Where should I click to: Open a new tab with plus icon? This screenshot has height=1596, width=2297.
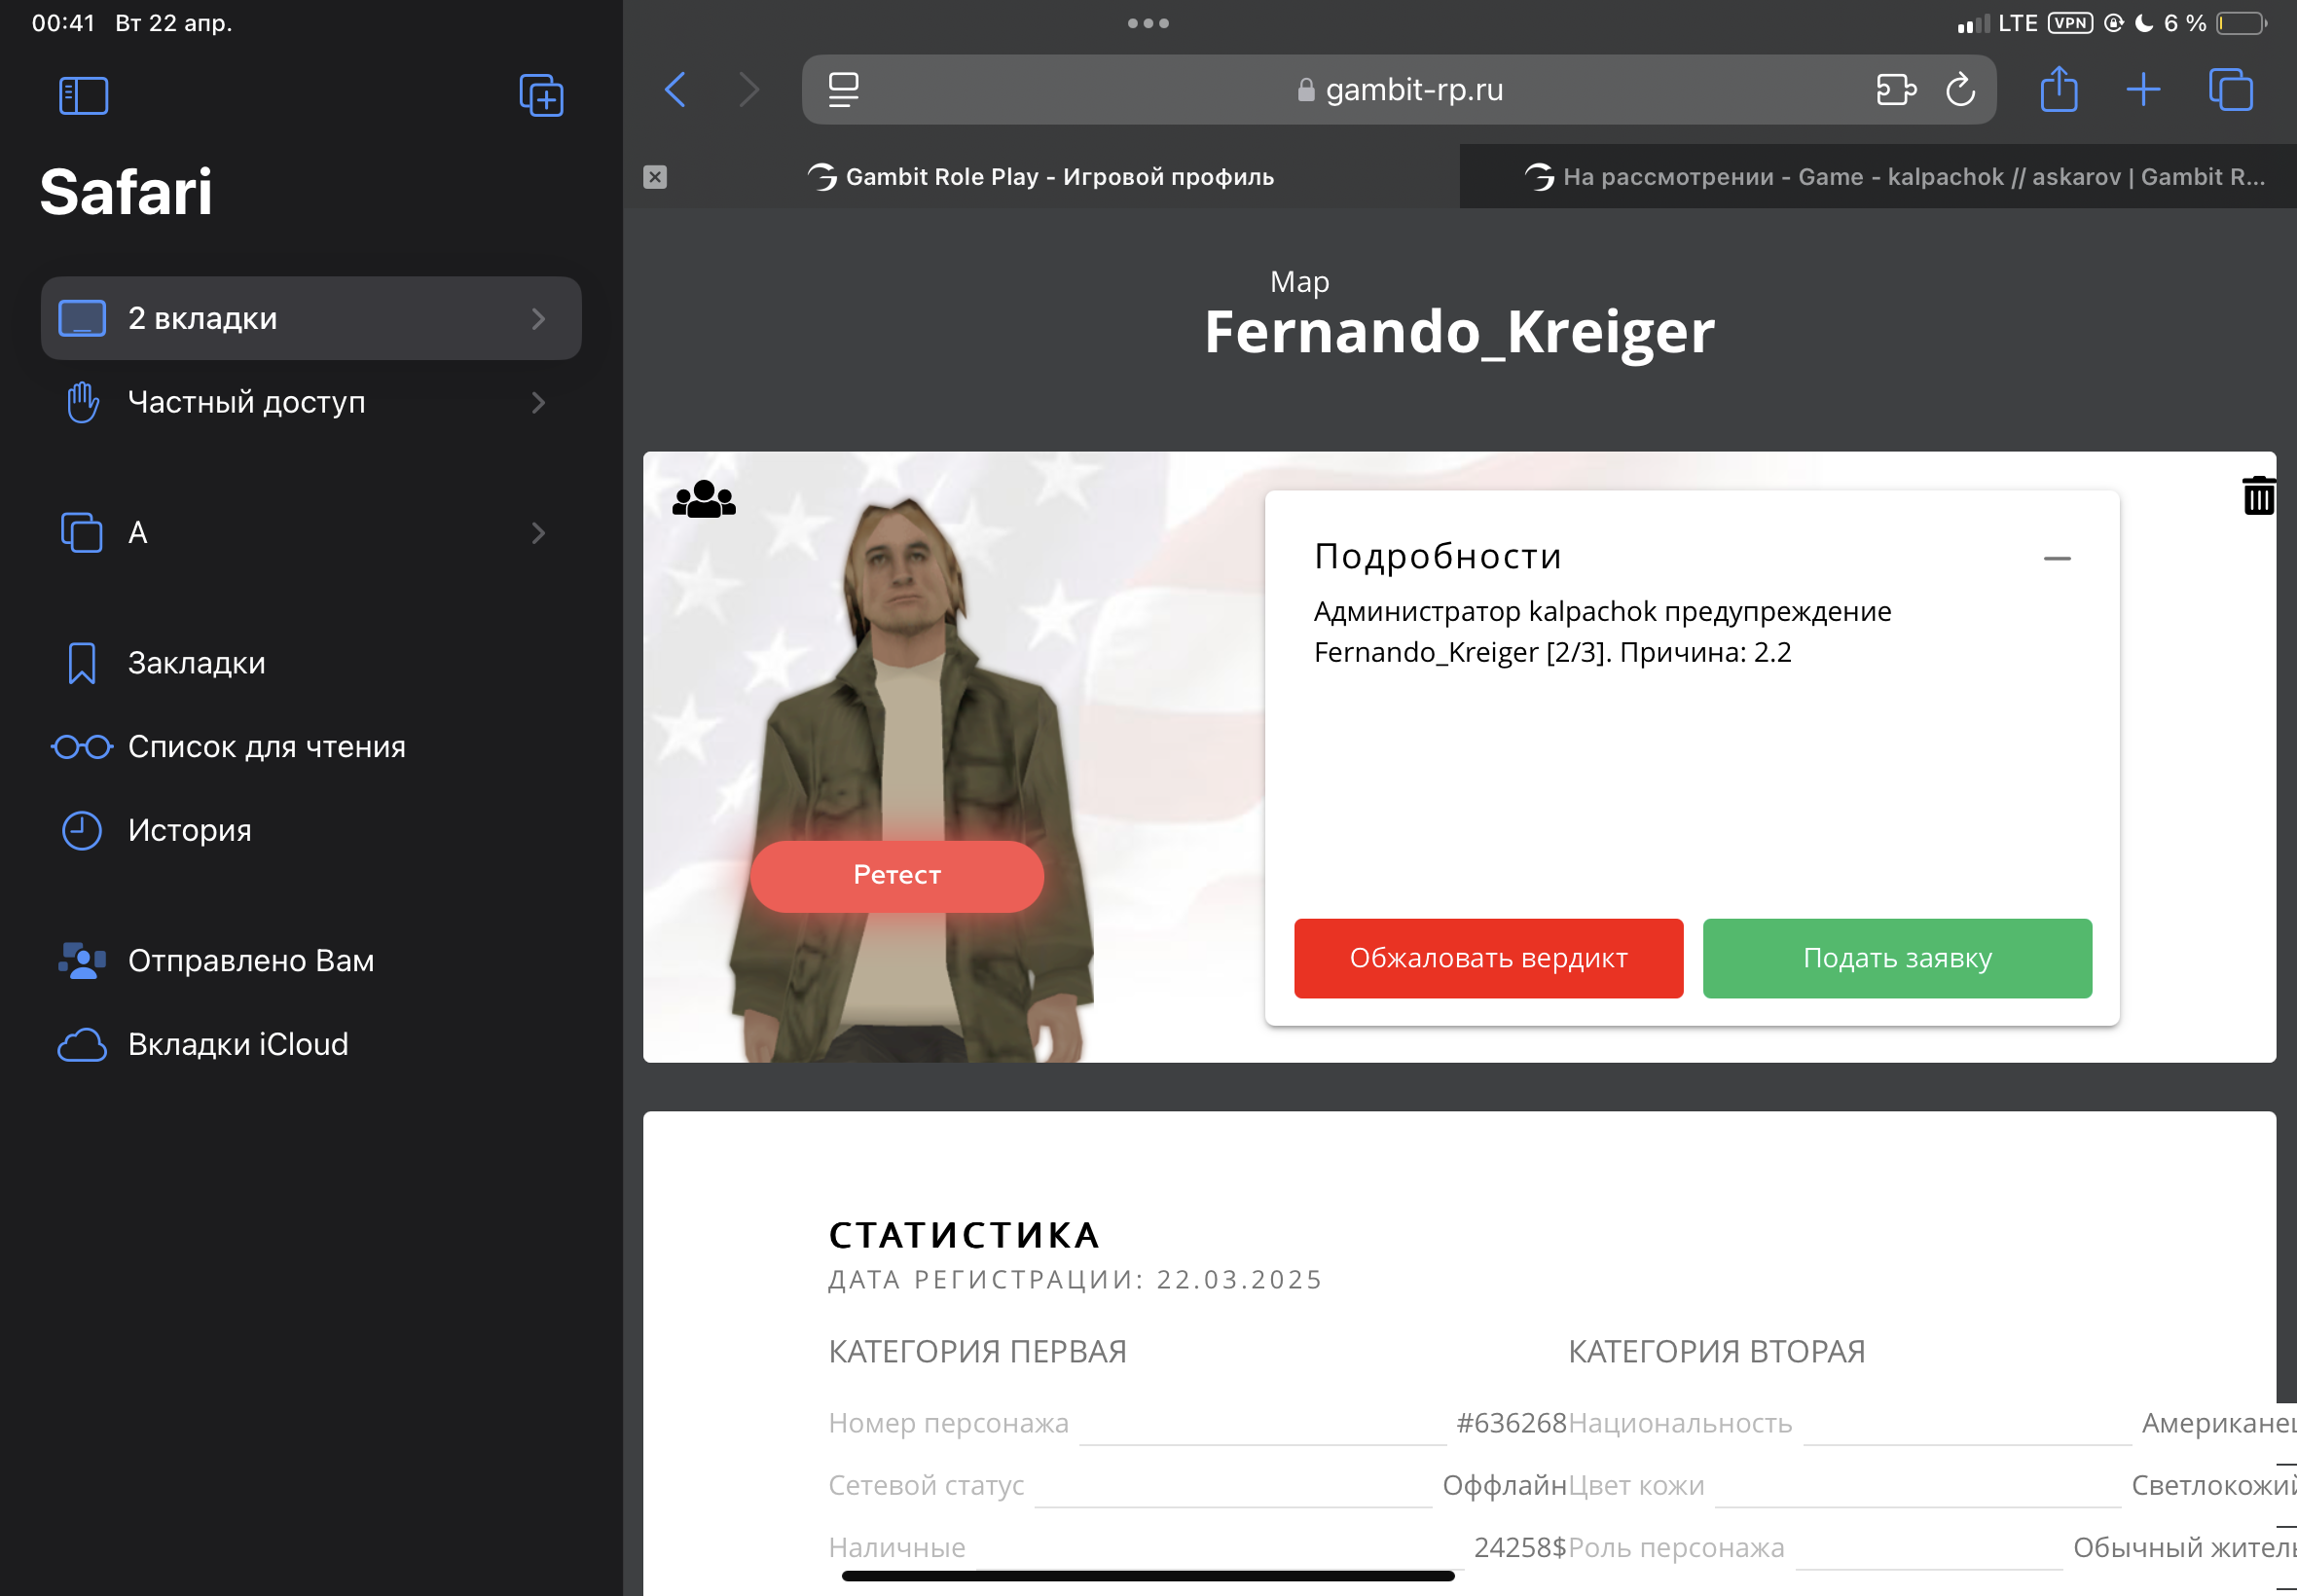(x=2142, y=90)
